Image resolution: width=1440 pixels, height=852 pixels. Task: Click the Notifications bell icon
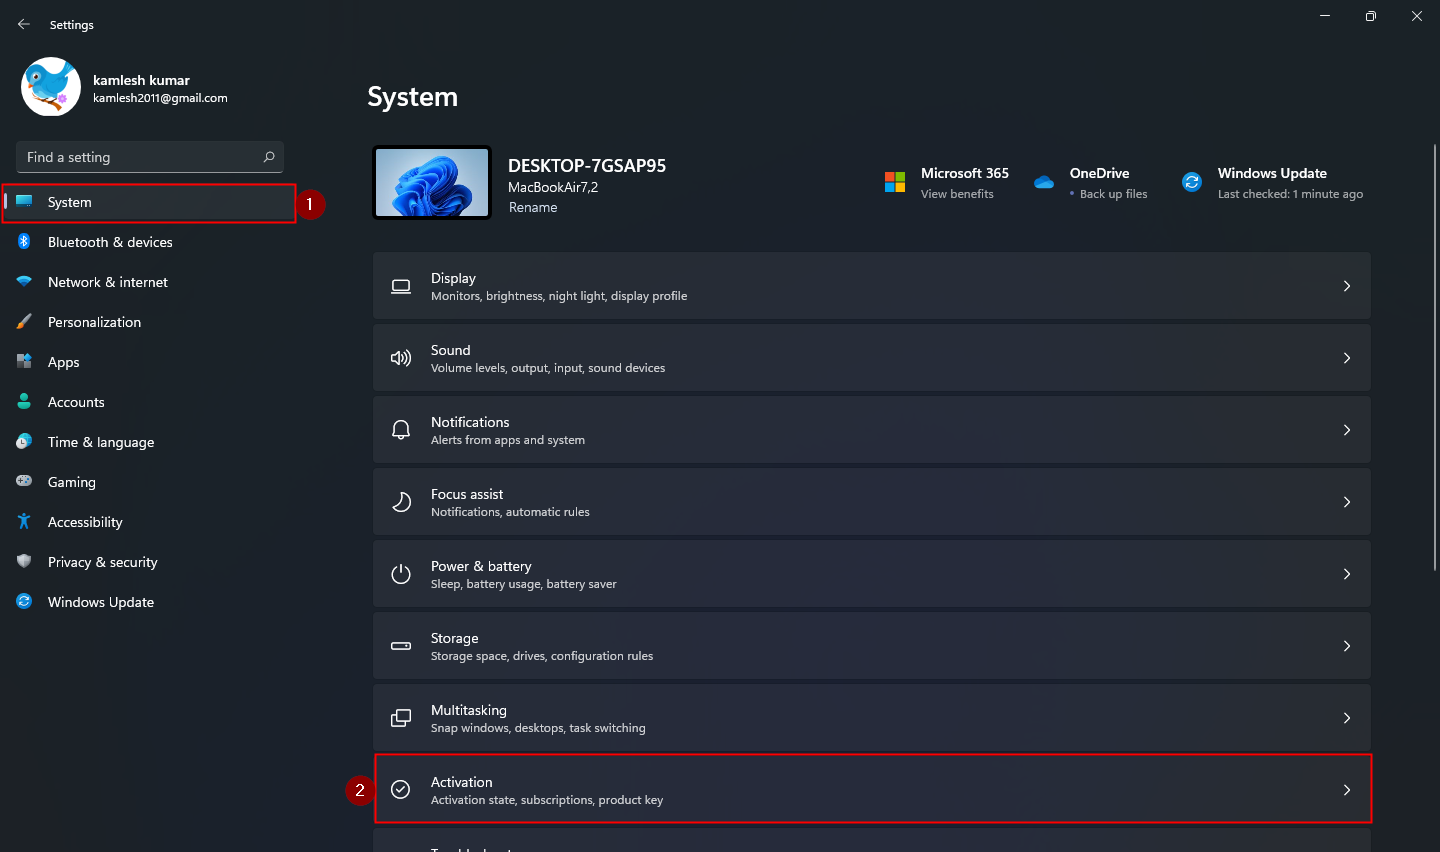(x=401, y=429)
